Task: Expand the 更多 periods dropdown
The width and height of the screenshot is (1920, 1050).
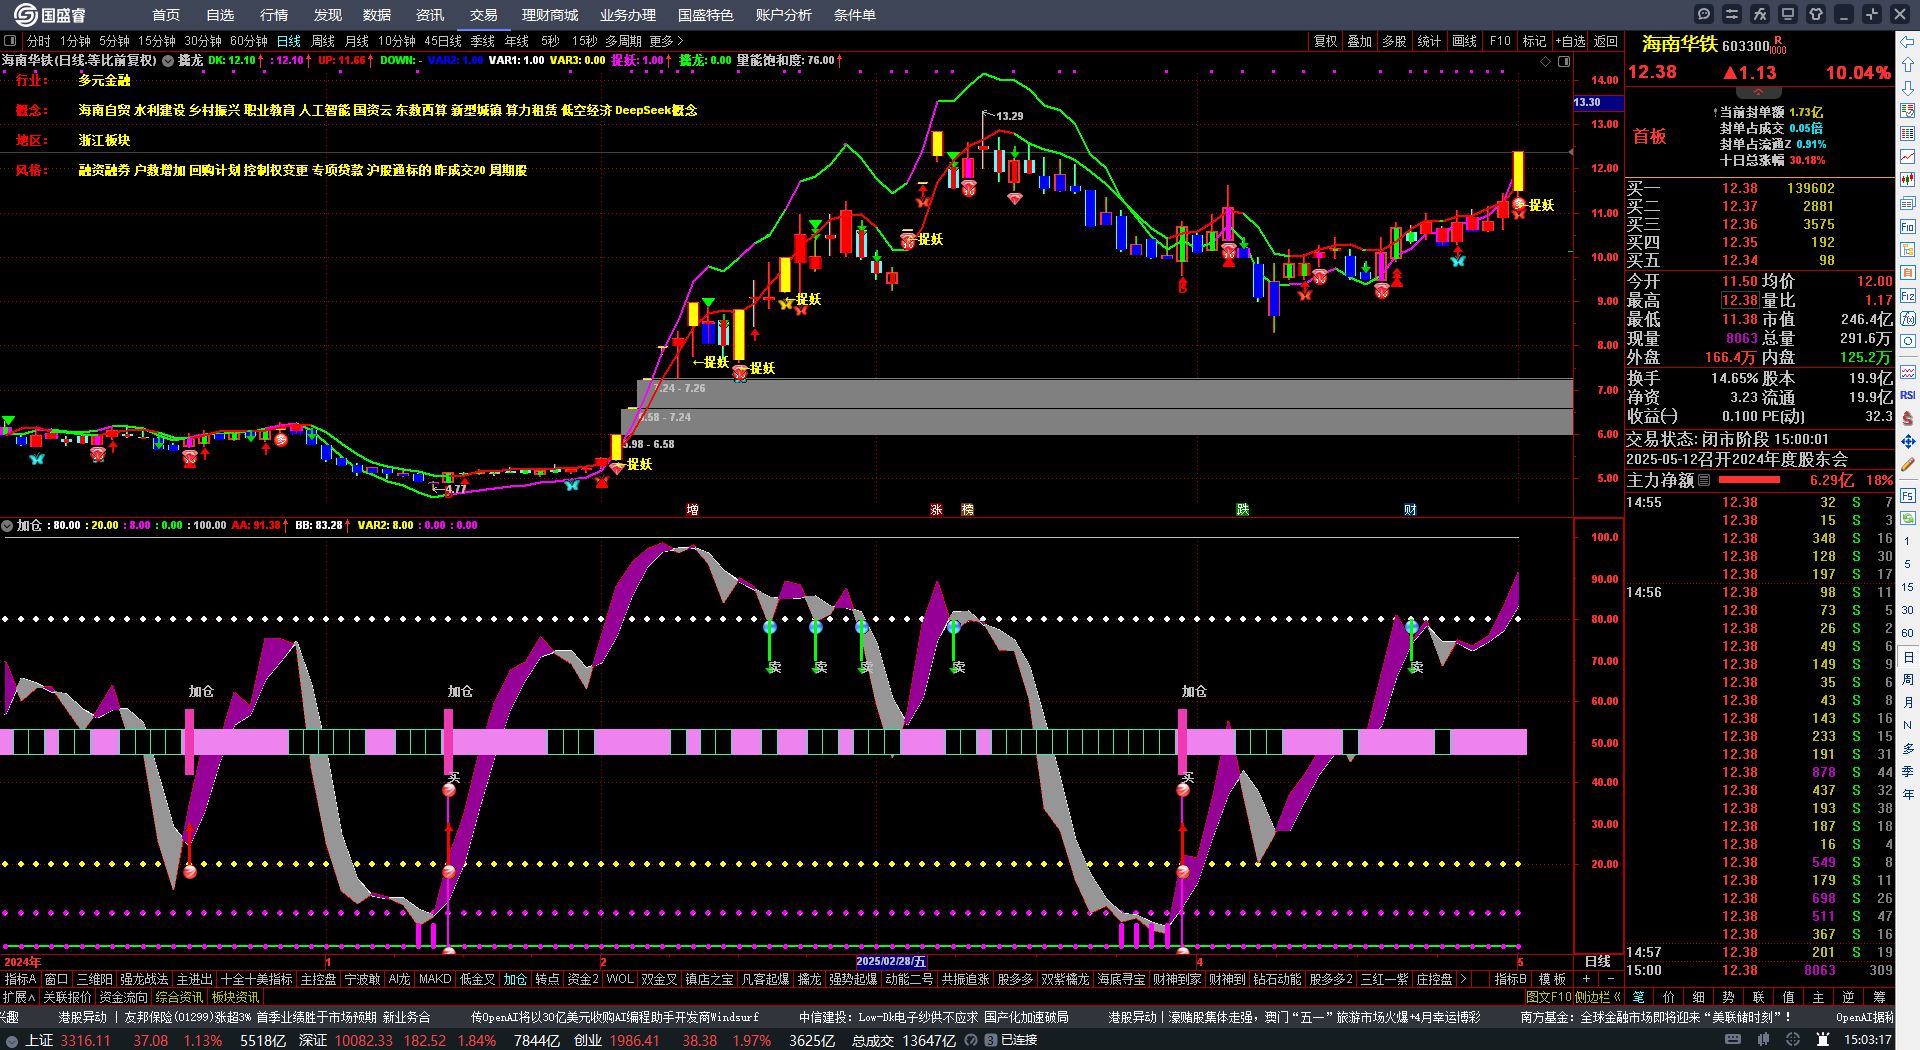Action: [666, 41]
